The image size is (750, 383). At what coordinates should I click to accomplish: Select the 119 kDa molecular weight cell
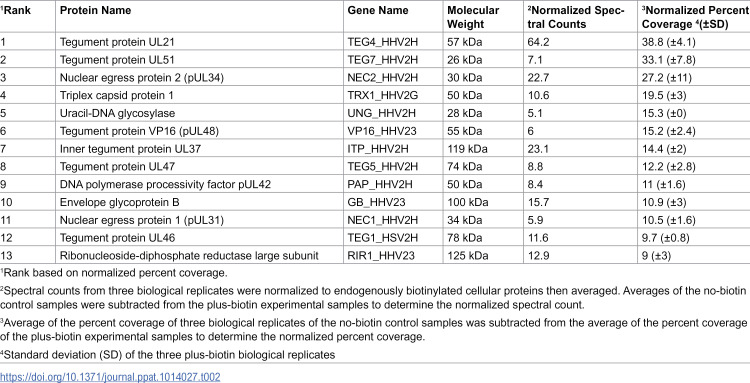(483, 149)
